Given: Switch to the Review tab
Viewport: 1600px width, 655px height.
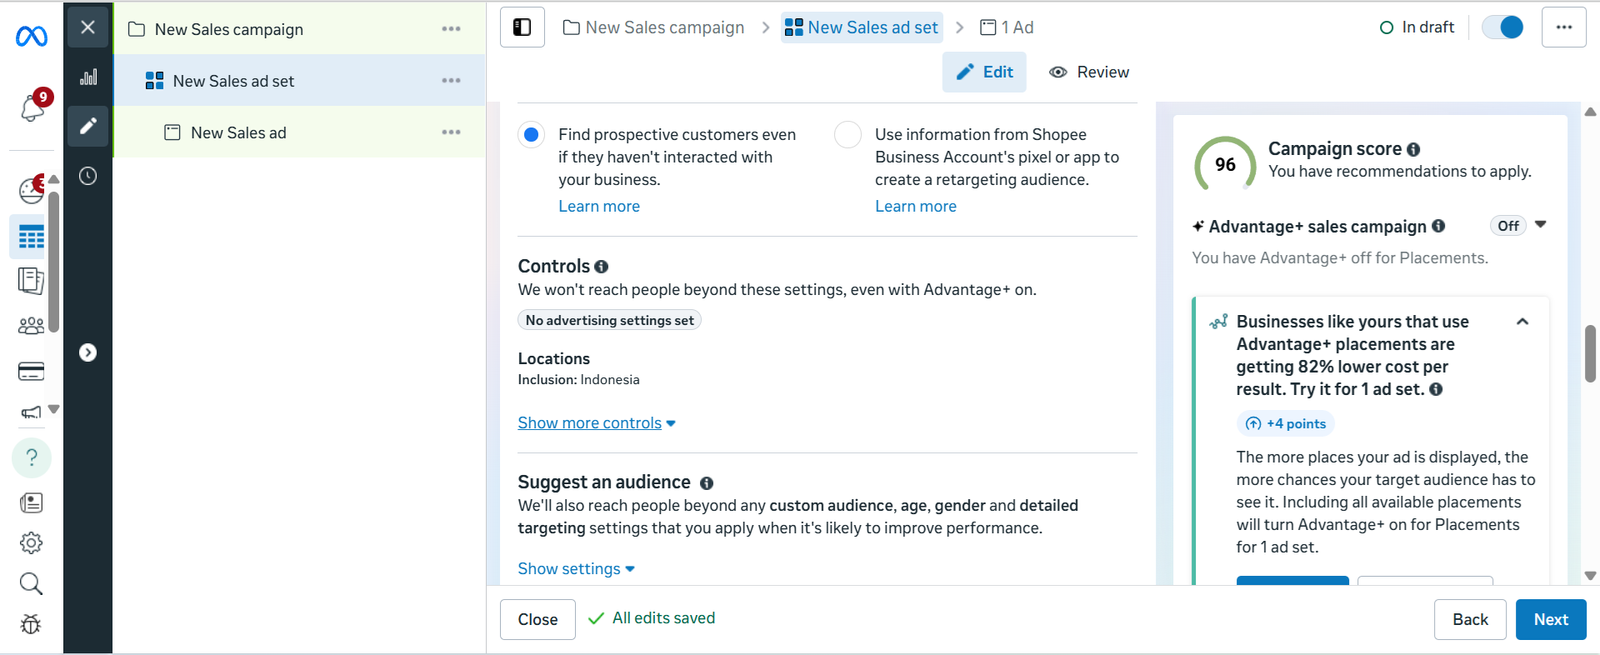Looking at the screenshot, I should (1089, 72).
